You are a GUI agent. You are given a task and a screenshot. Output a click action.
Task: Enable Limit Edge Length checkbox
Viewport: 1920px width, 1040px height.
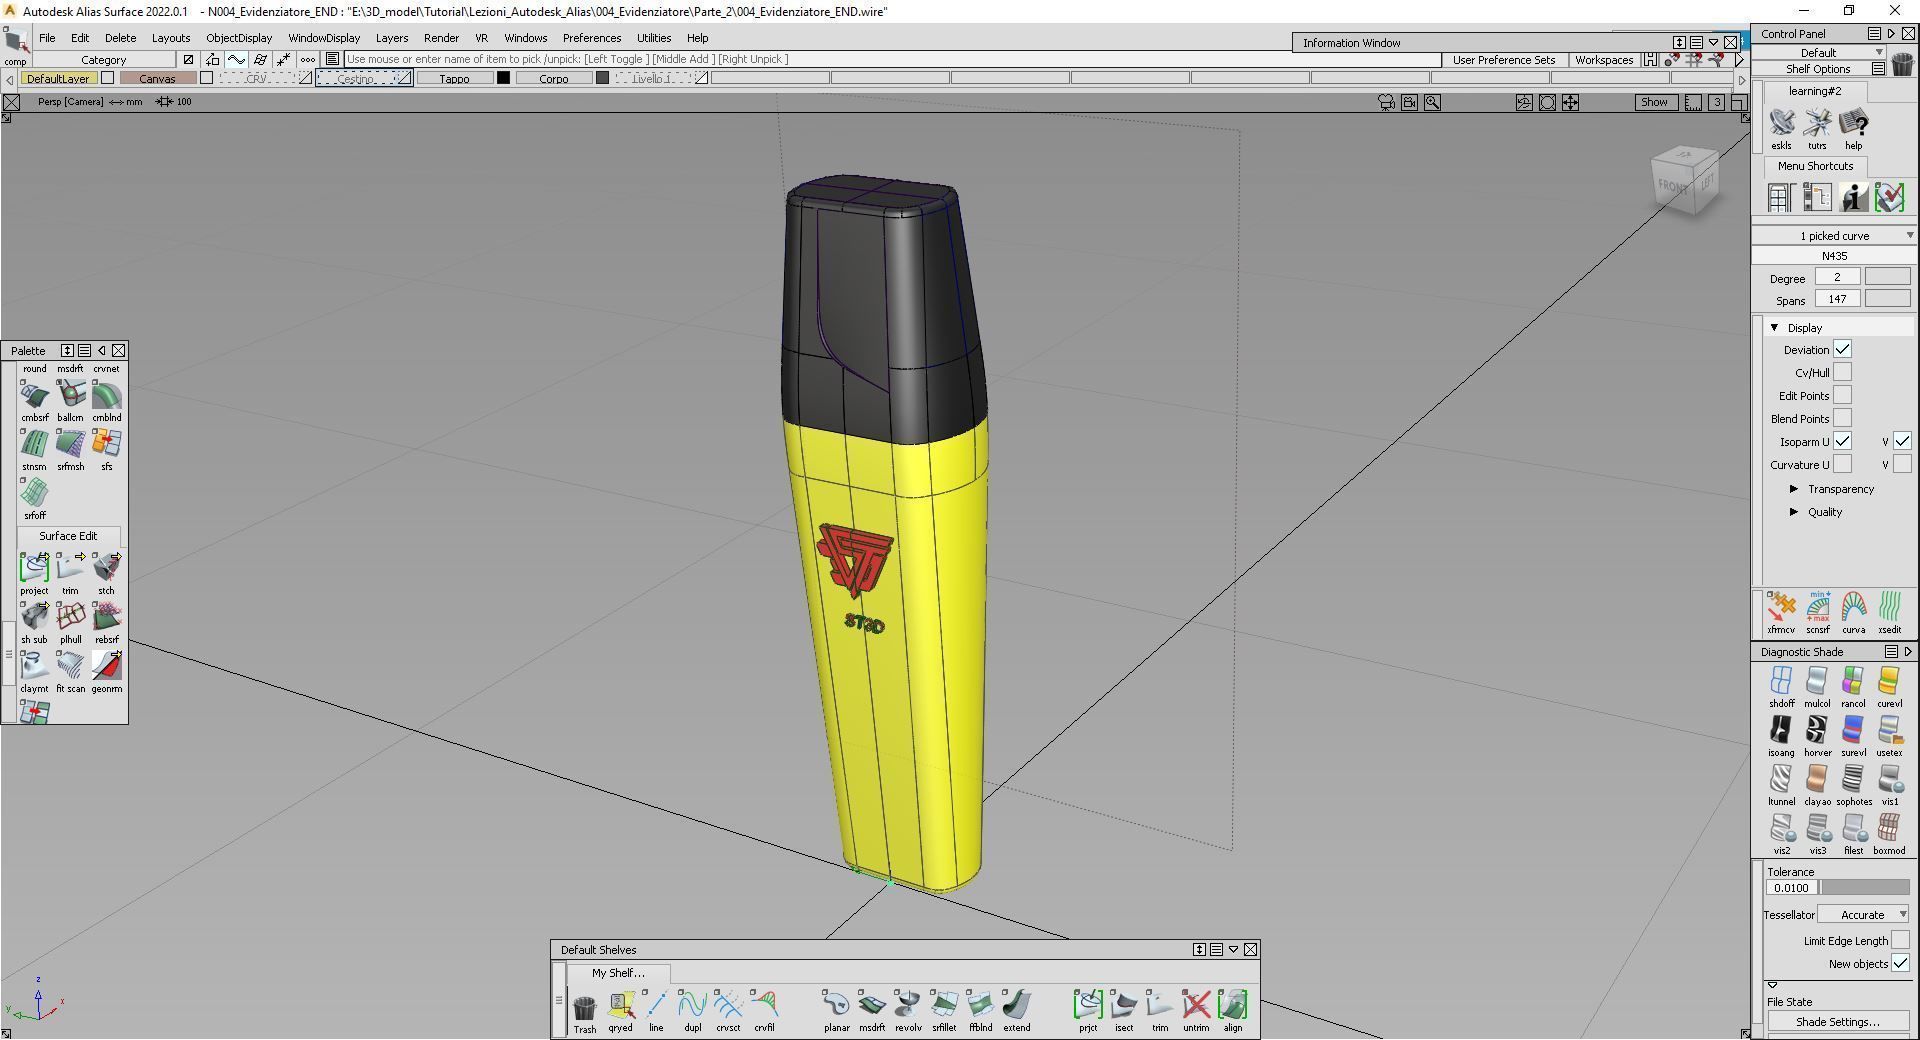click(x=1900, y=941)
